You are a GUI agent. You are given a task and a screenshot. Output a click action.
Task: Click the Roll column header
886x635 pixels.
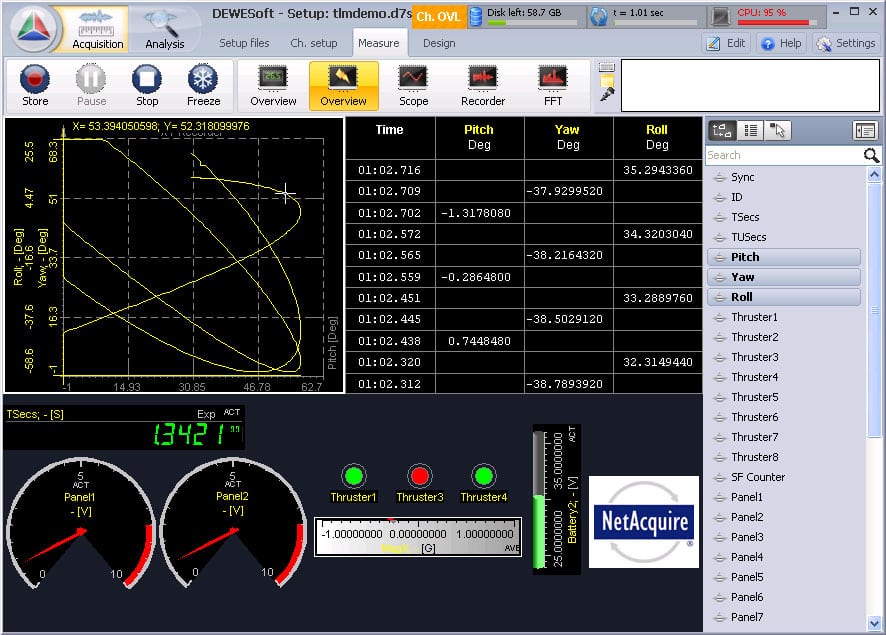657,137
